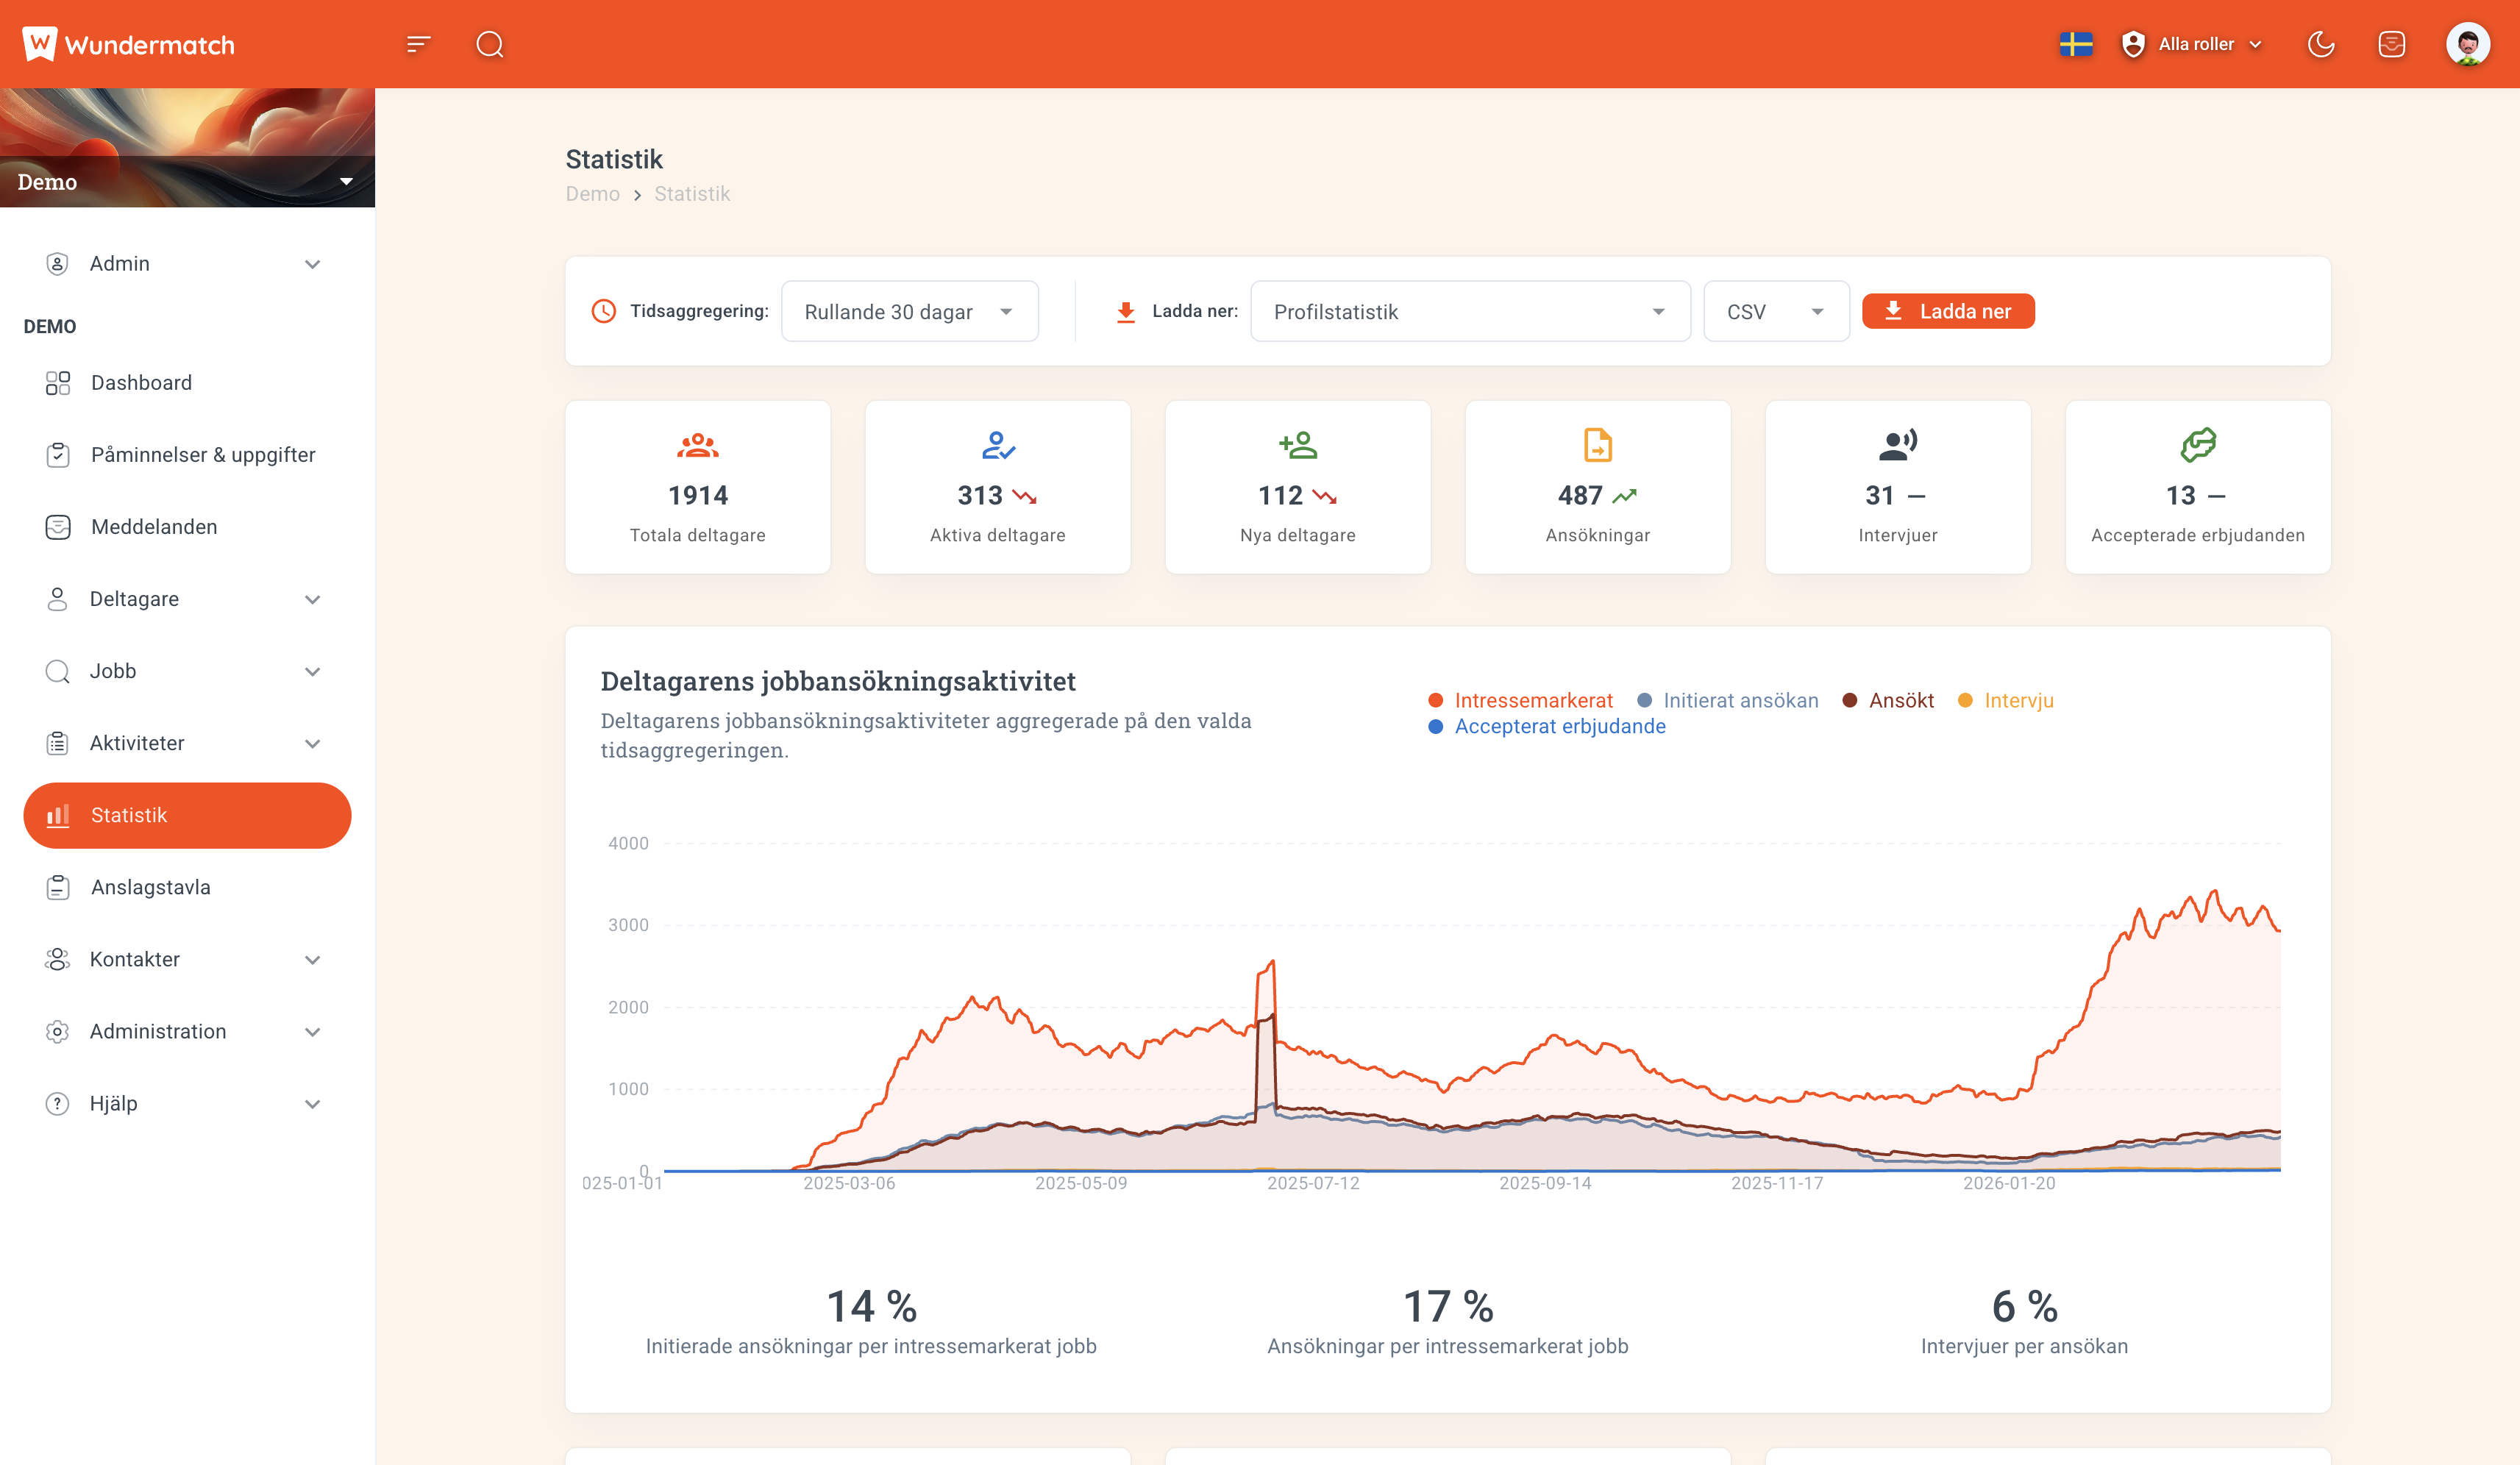
Task: Toggle the Intressemarkerat series in the chart legend
Action: [x=1534, y=700]
